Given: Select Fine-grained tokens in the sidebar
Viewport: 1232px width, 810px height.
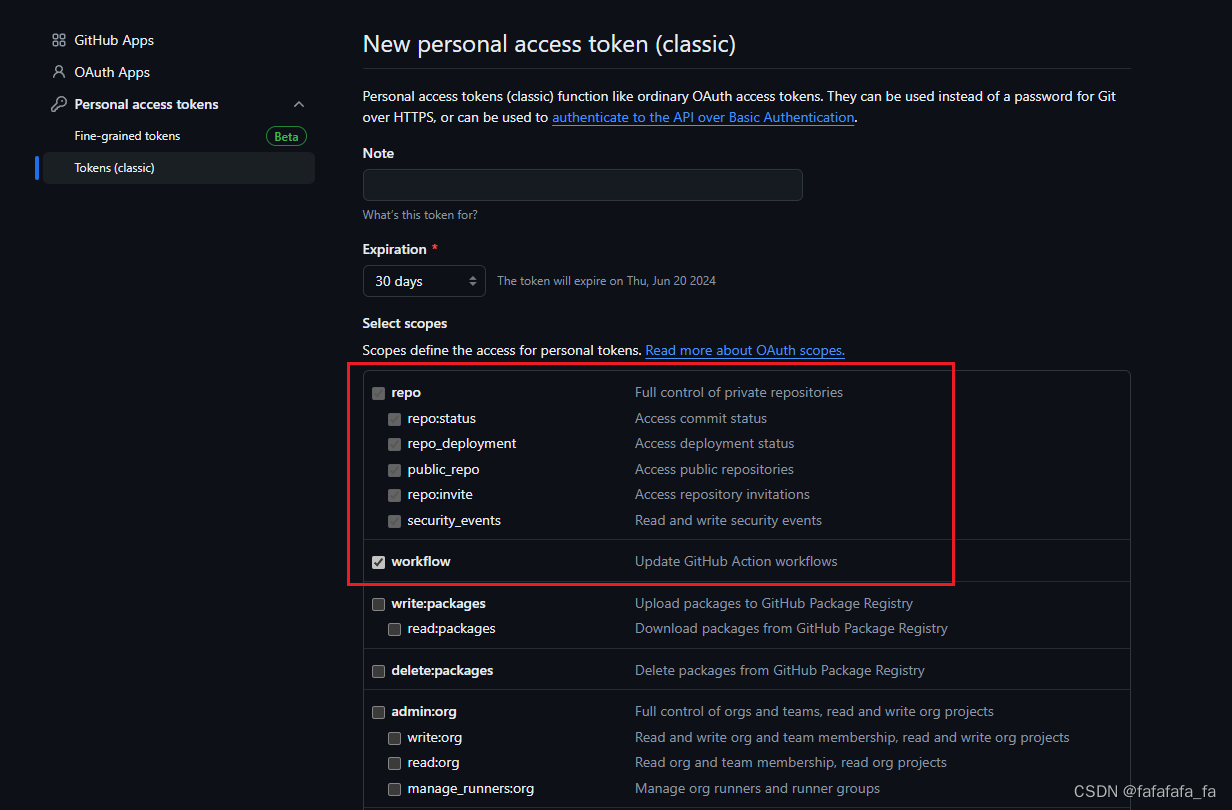Looking at the screenshot, I should tap(127, 136).
